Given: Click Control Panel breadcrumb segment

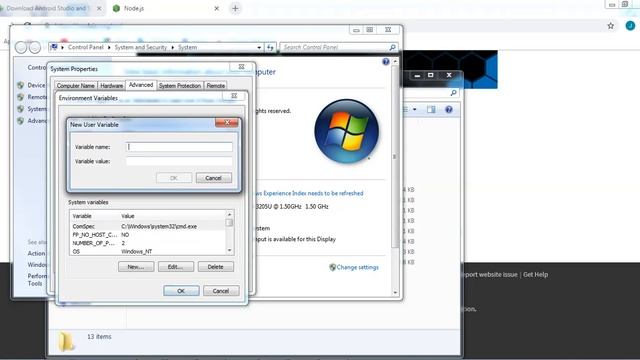Looking at the screenshot, I should 86,47.
